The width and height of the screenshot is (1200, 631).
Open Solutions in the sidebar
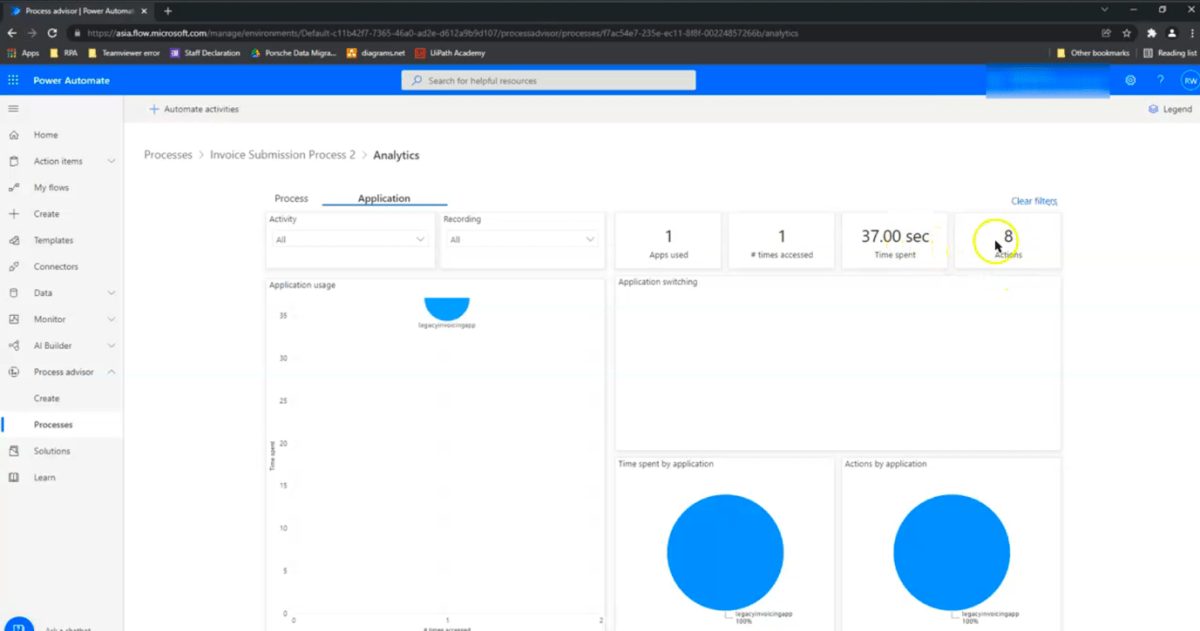tap(52, 451)
